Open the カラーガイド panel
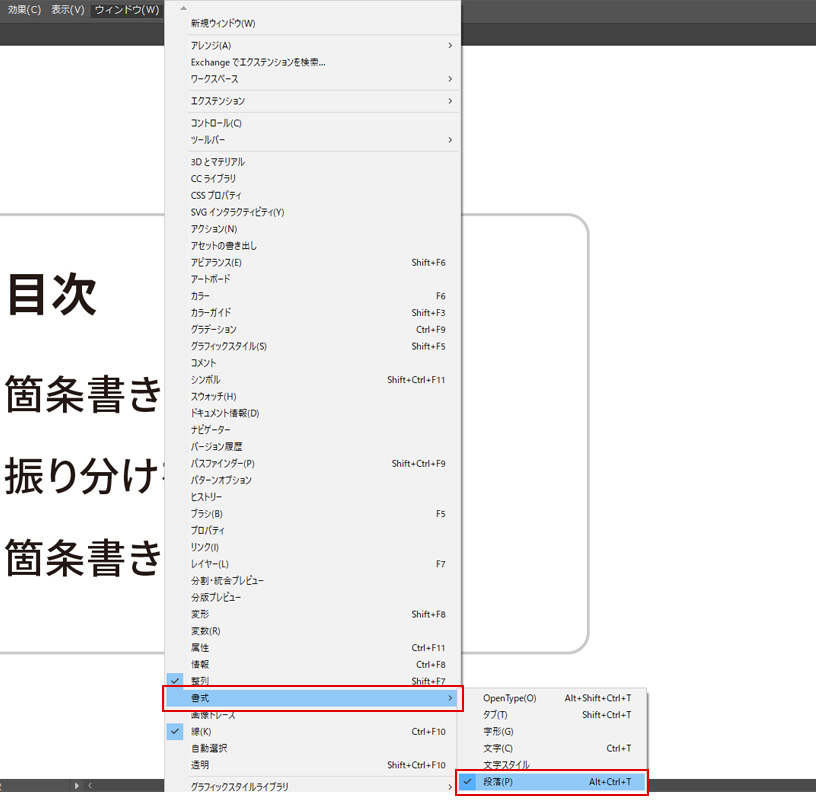Screen dimensions: 816x809 coord(312,313)
